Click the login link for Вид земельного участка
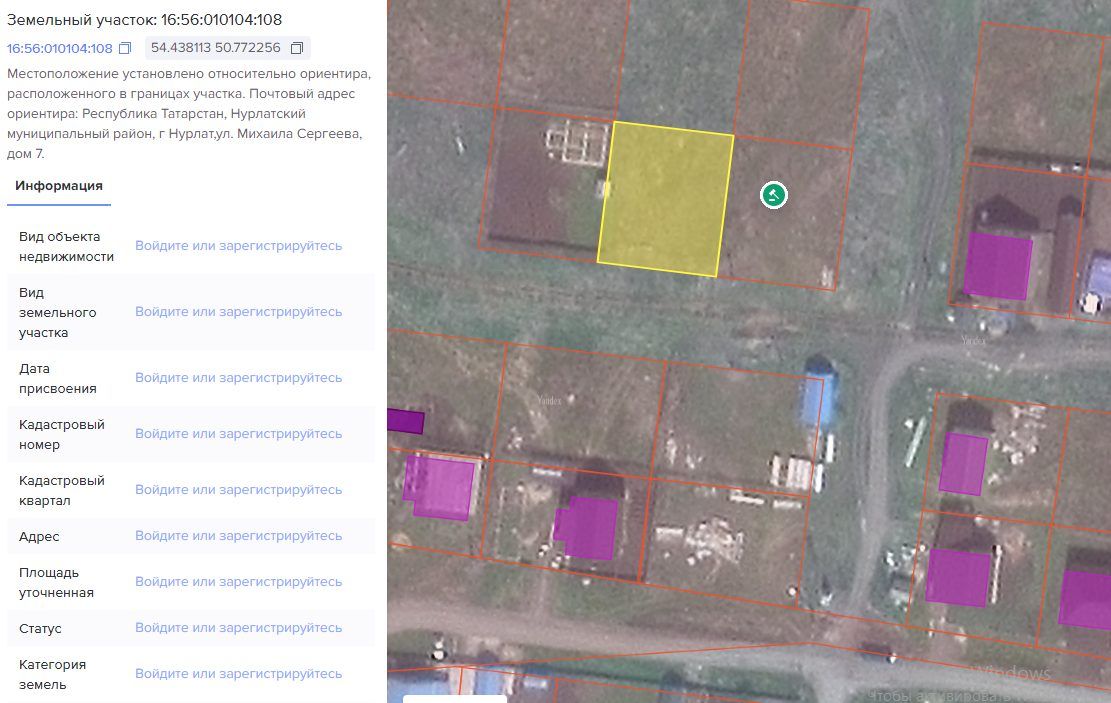The image size is (1111, 703). coord(239,312)
